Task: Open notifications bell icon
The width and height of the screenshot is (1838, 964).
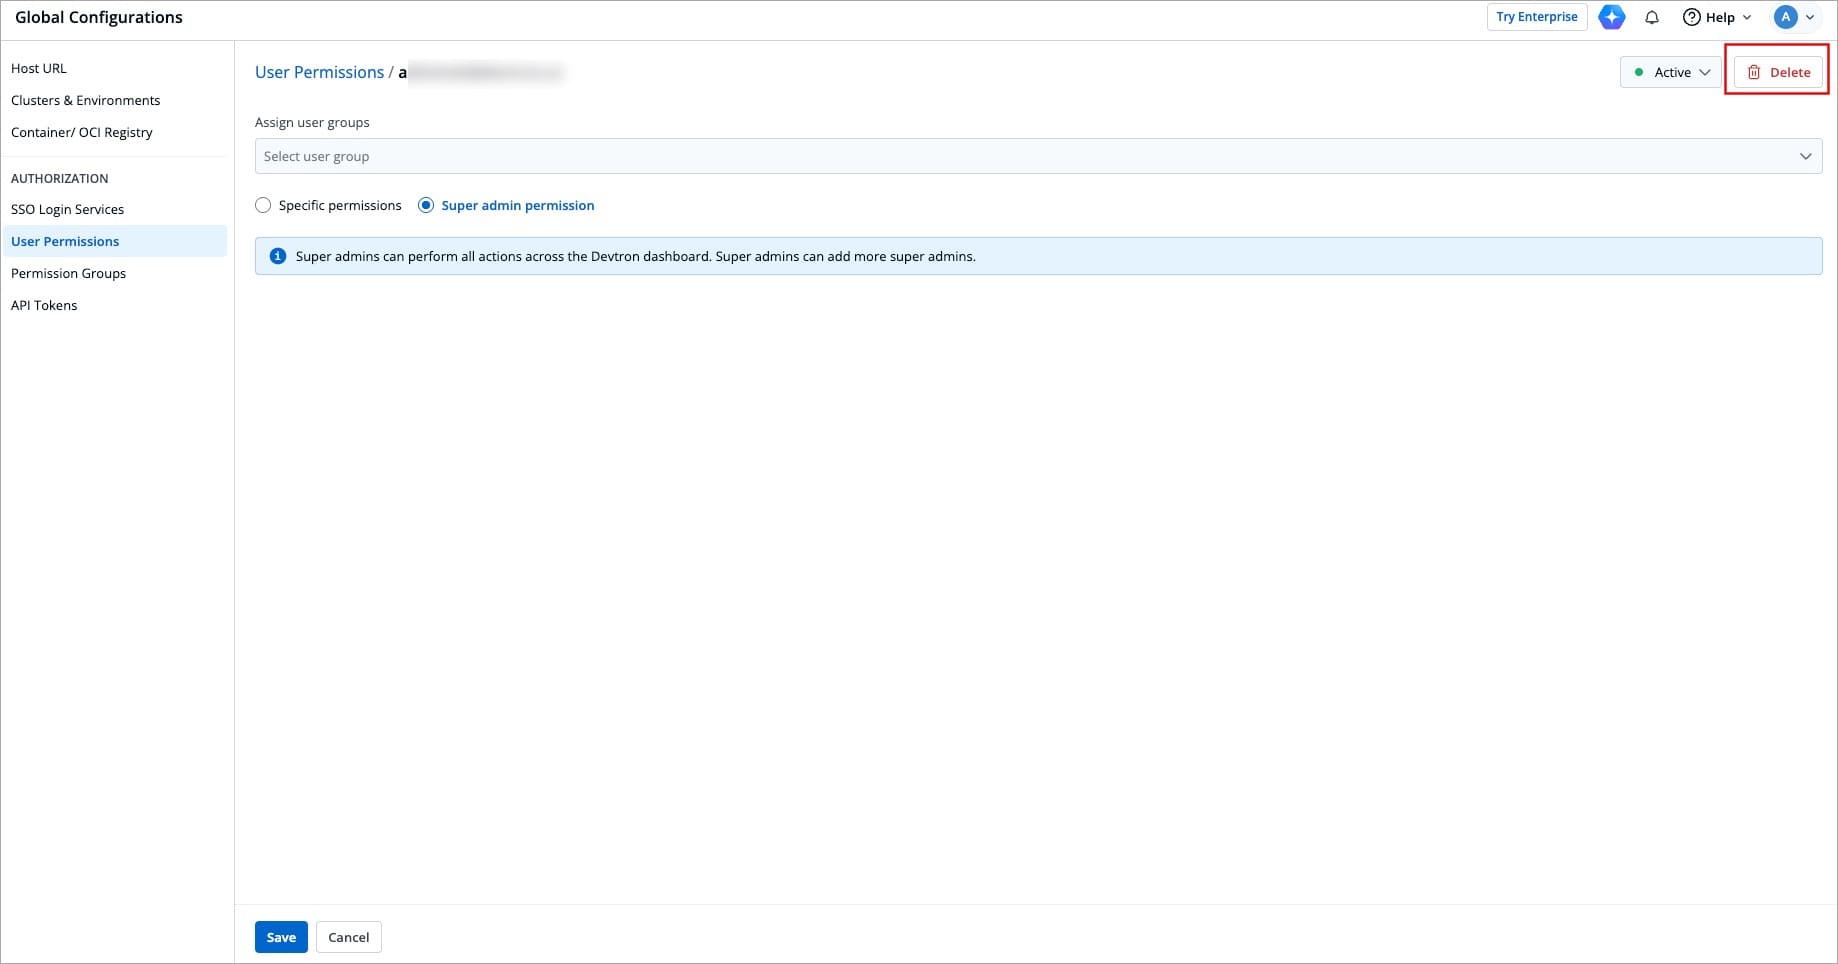Action: point(1652,17)
